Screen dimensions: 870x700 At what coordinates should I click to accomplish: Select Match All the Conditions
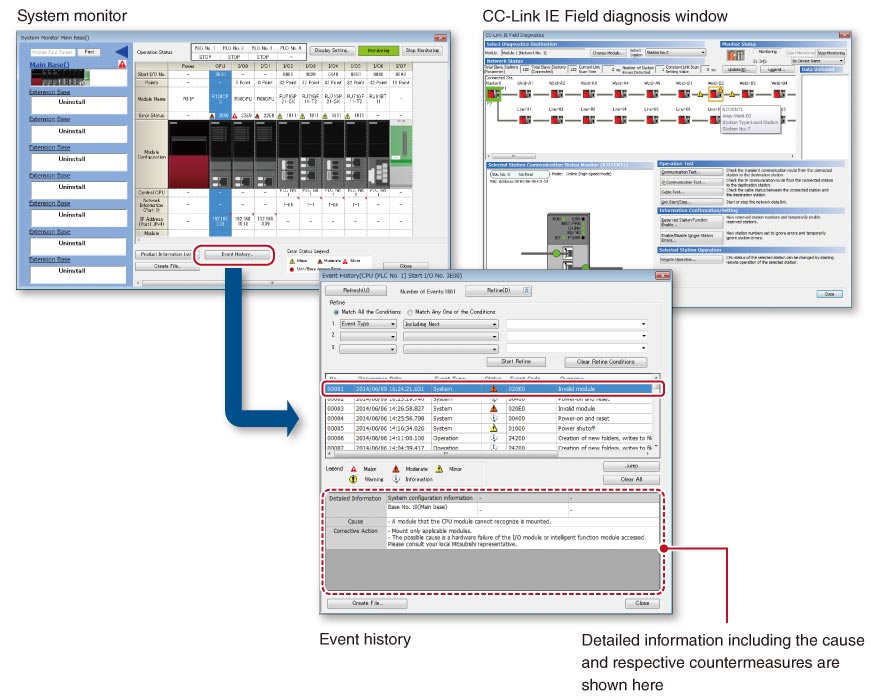[x=334, y=311]
